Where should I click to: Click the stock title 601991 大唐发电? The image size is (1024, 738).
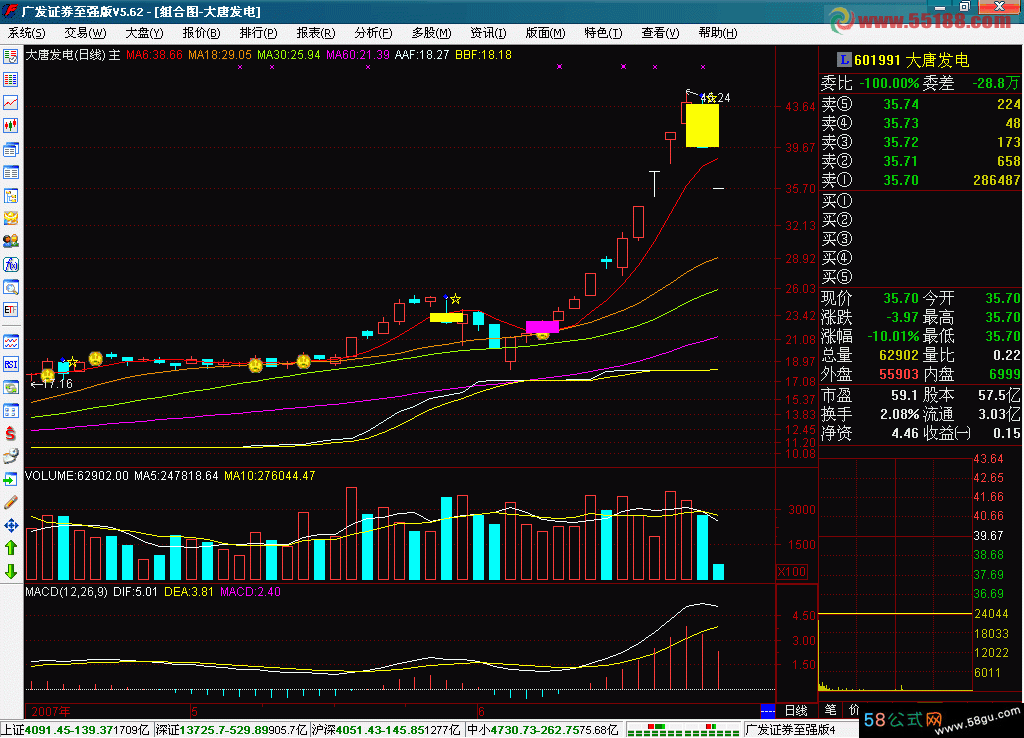[x=912, y=60]
